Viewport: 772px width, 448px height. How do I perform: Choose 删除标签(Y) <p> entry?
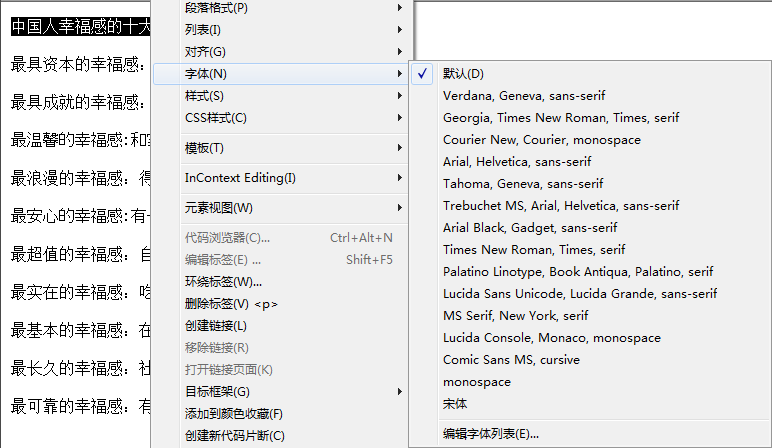click(x=231, y=304)
